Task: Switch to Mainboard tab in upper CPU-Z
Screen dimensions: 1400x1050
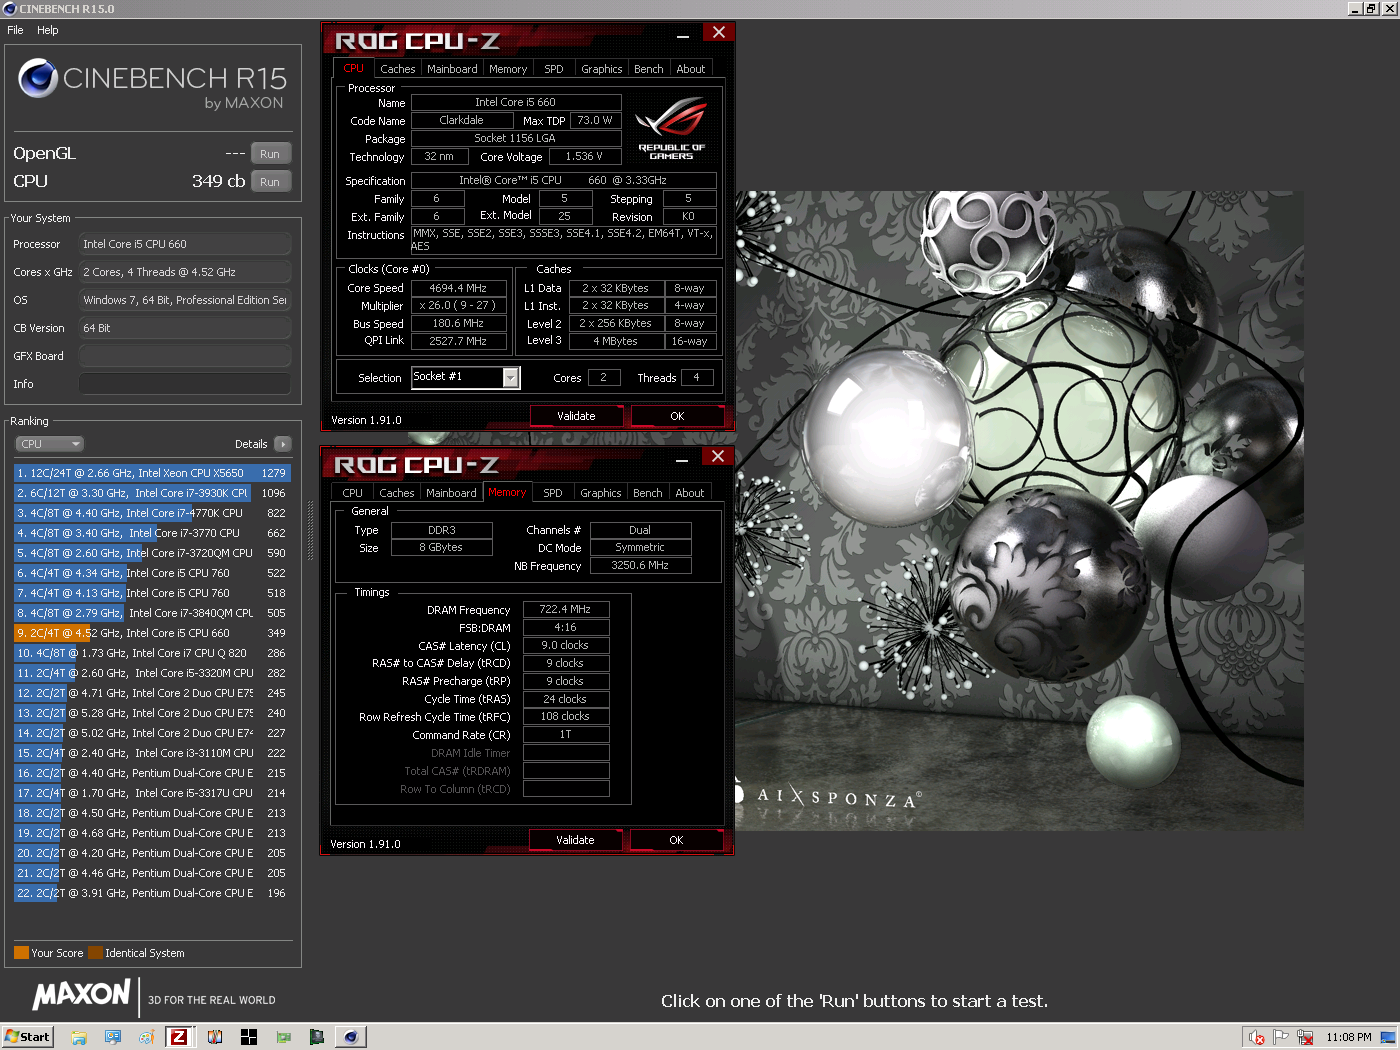Action: (x=452, y=69)
